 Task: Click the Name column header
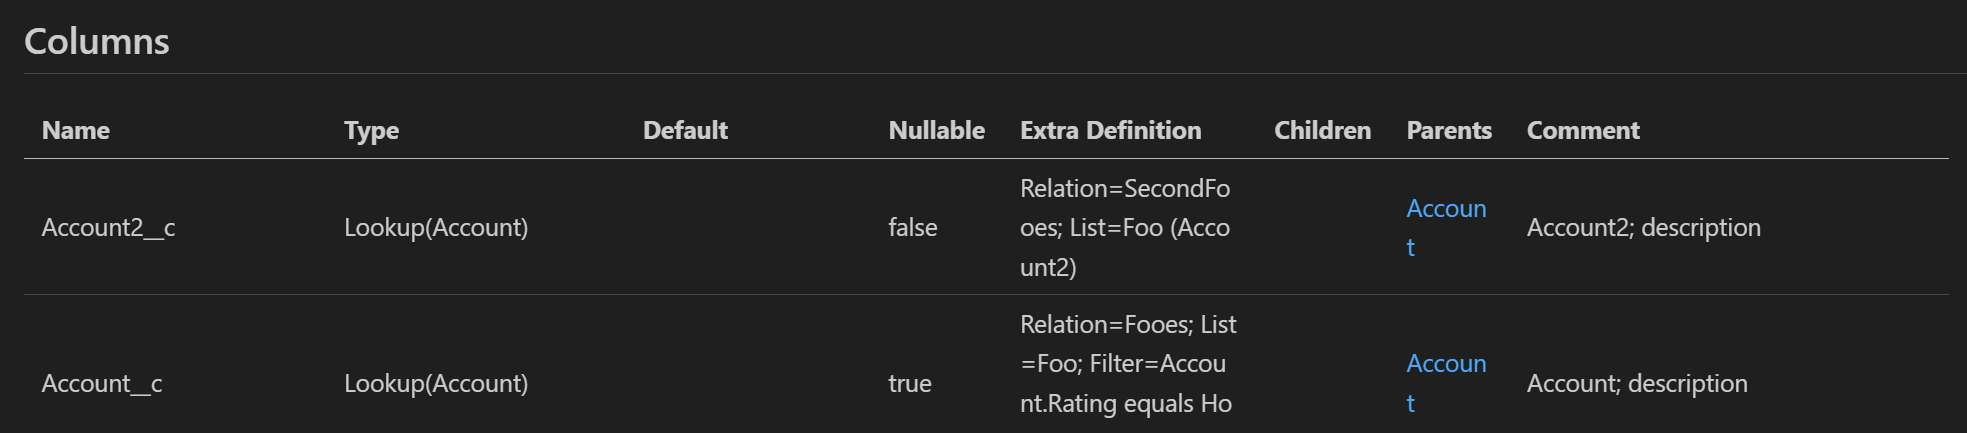[x=76, y=130]
